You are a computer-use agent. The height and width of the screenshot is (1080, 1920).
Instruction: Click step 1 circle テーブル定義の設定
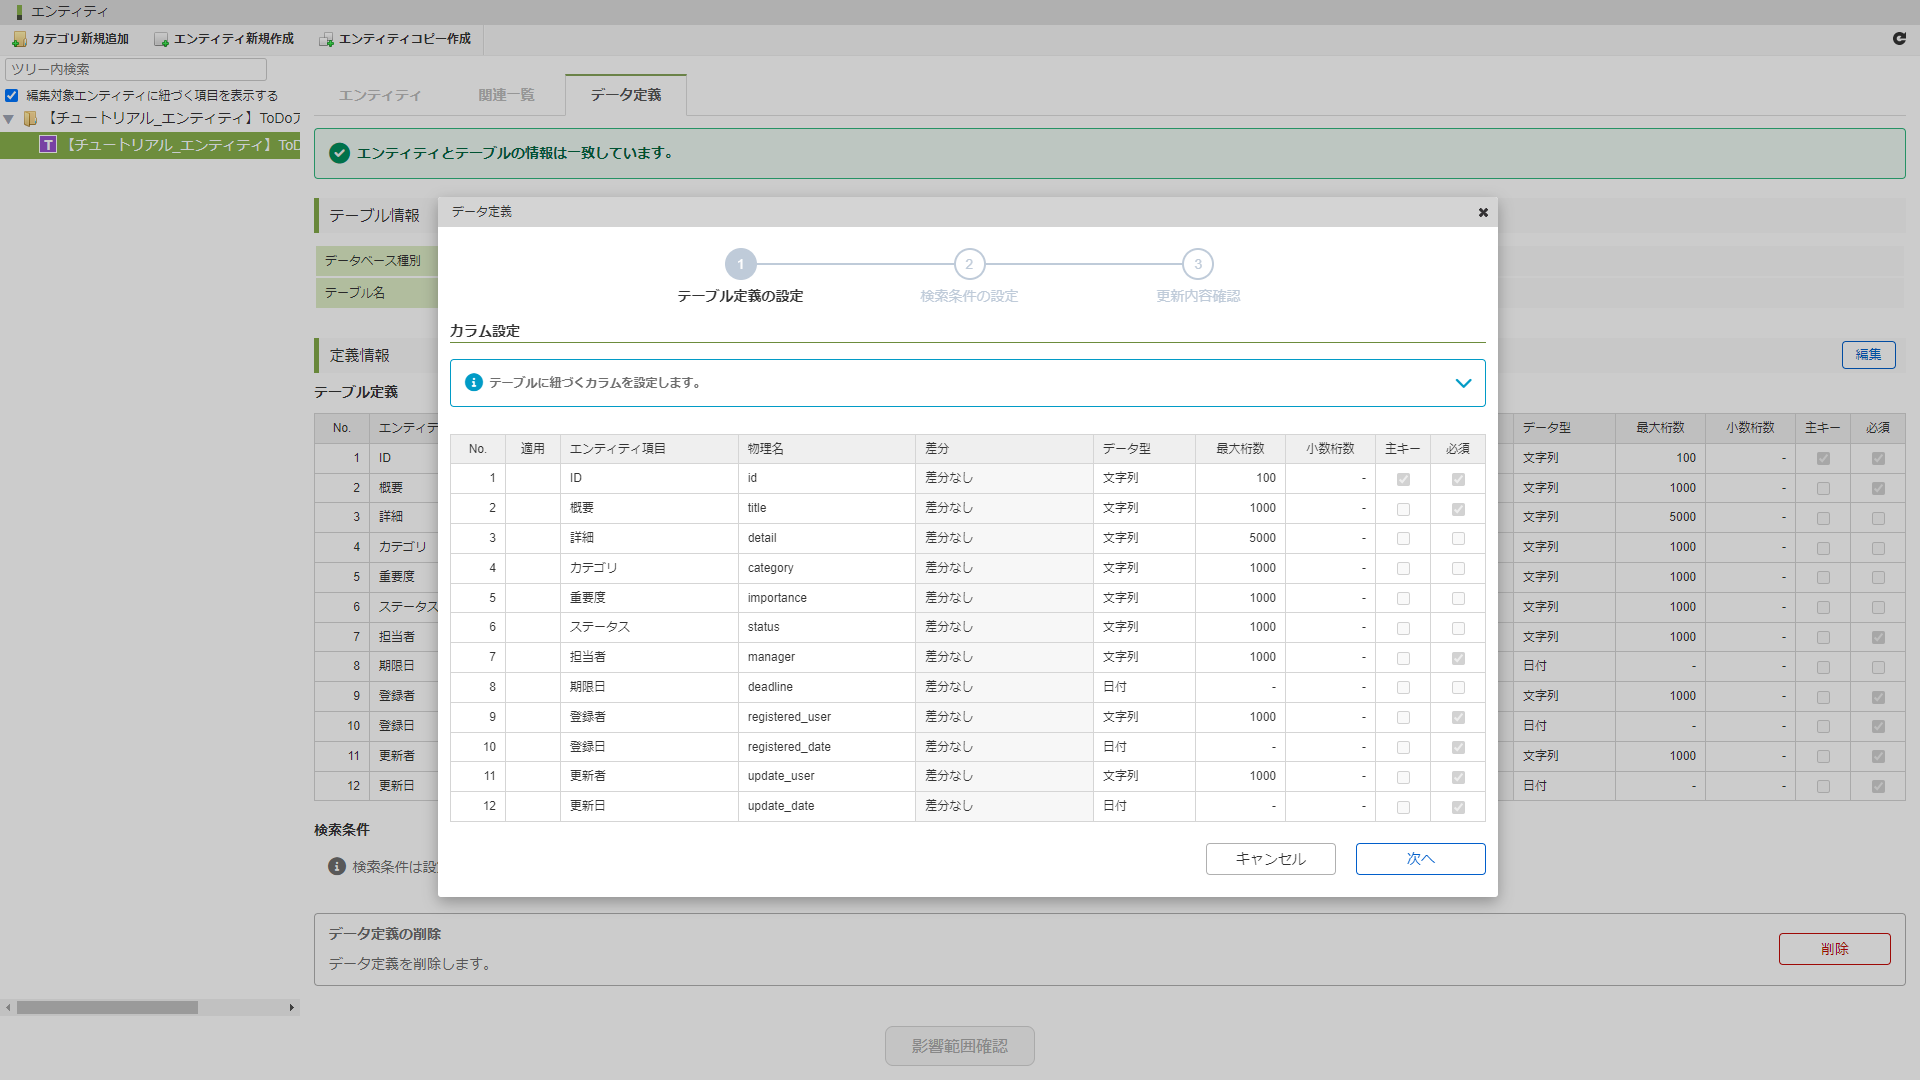pyautogui.click(x=741, y=264)
